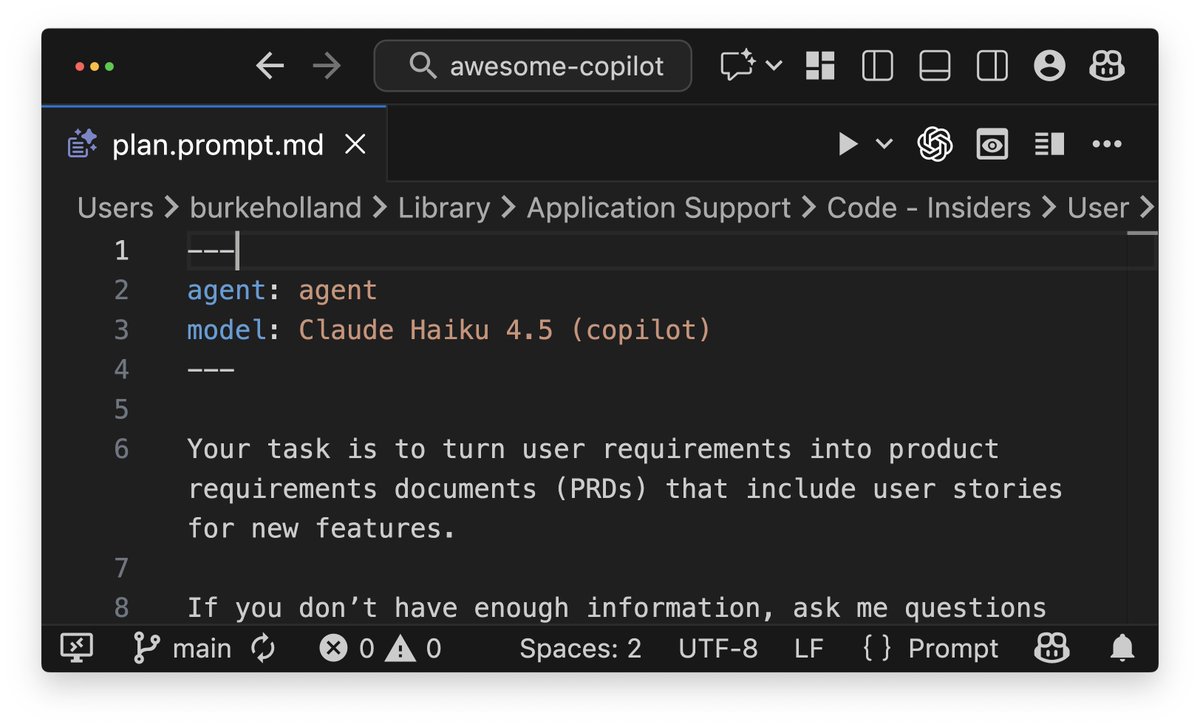Screen dimensions: 1200x727
Task: Open the run button dropdown arrow
Action: pos(884,145)
